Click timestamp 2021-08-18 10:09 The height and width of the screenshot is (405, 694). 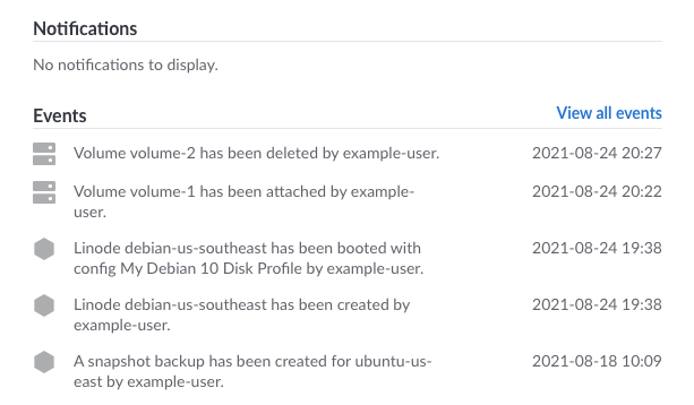tap(596, 361)
